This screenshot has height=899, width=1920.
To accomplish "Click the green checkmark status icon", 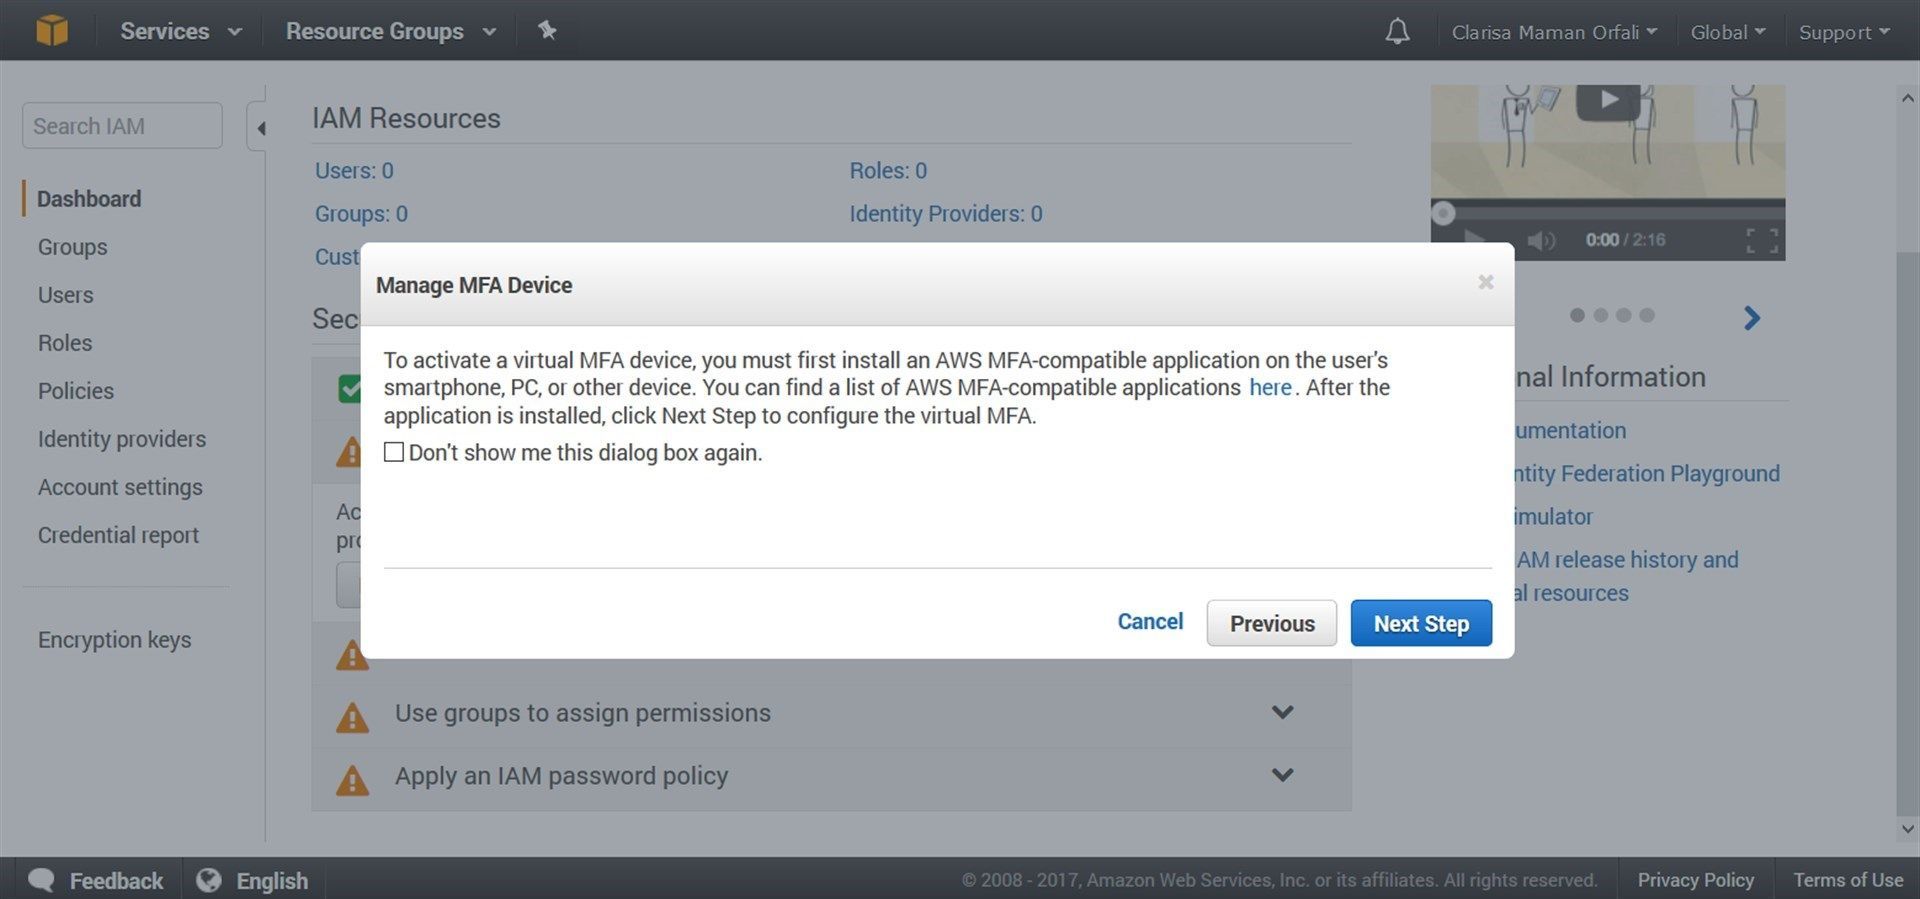I will [349, 389].
